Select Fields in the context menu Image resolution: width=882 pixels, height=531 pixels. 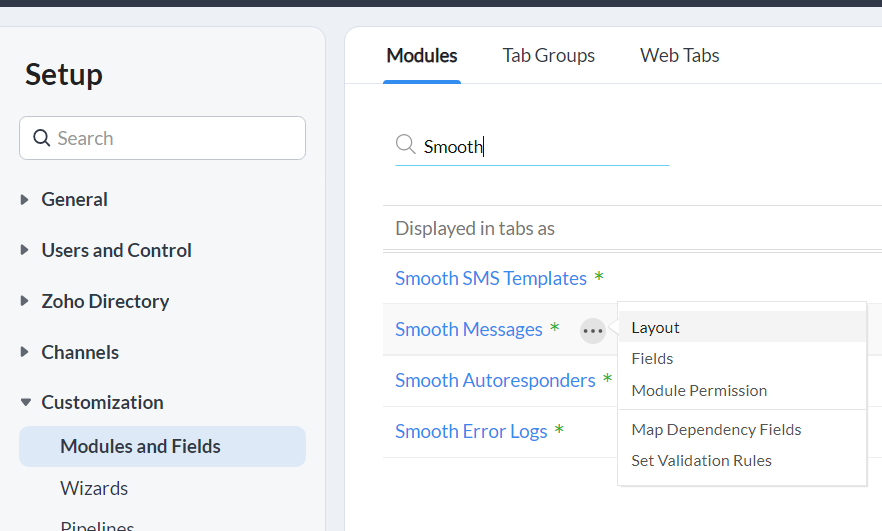coord(652,359)
